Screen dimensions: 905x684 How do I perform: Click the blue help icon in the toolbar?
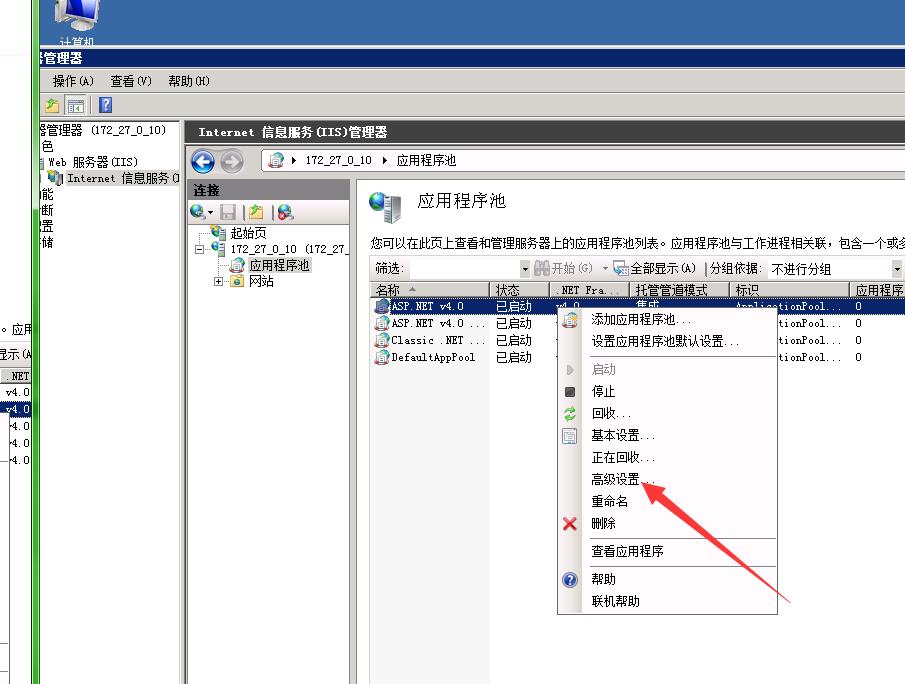[x=105, y=105]
